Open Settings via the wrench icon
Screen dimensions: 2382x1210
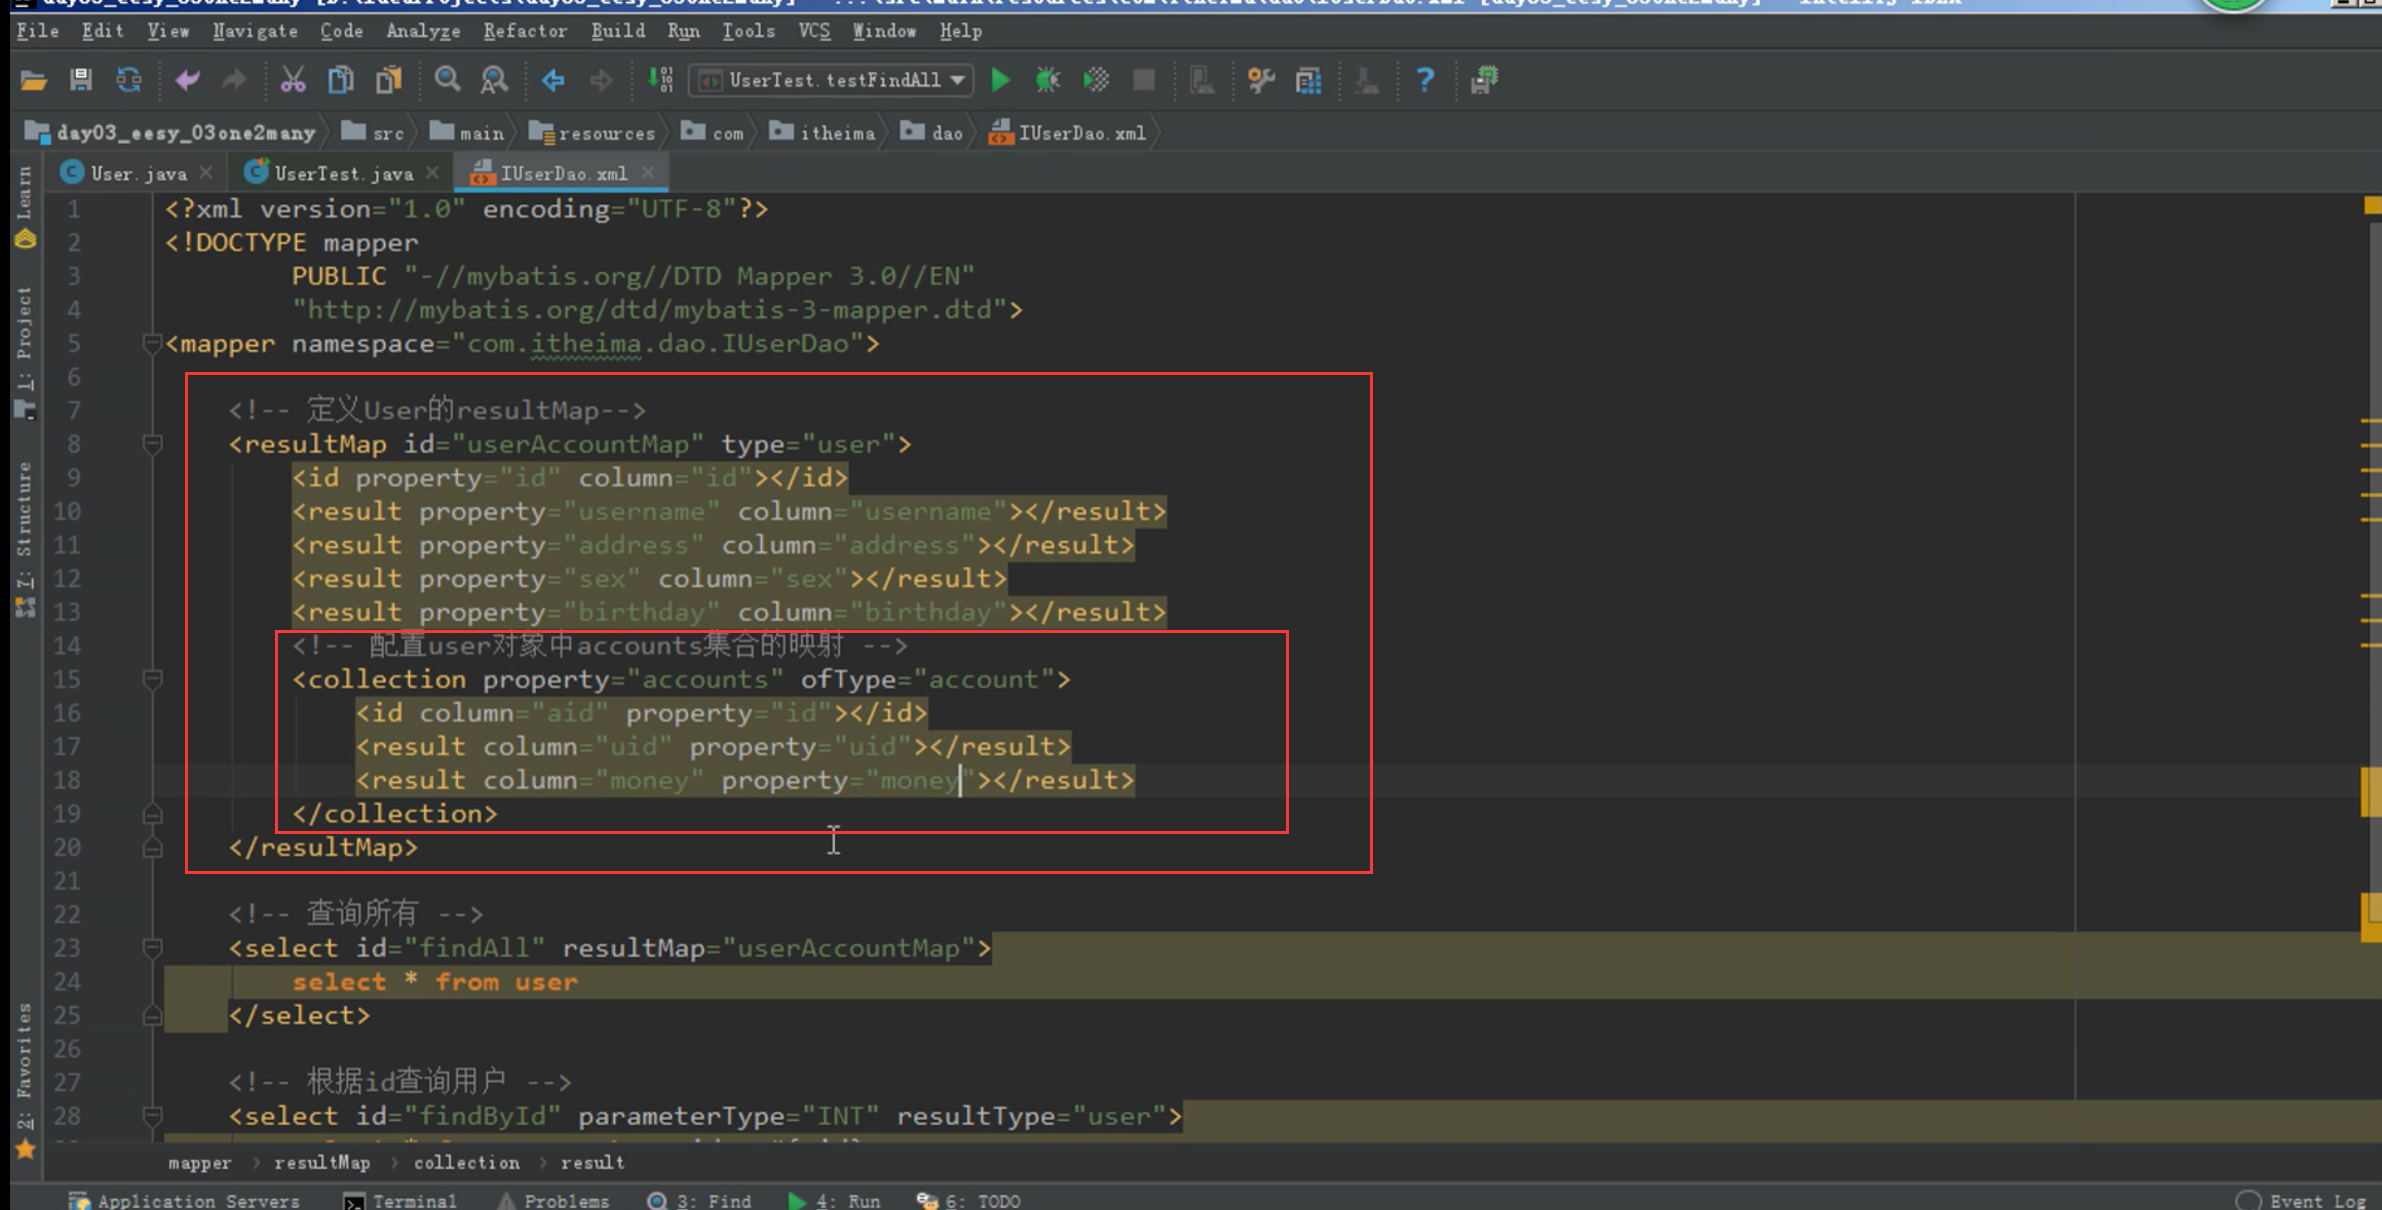click(1261, 80)
